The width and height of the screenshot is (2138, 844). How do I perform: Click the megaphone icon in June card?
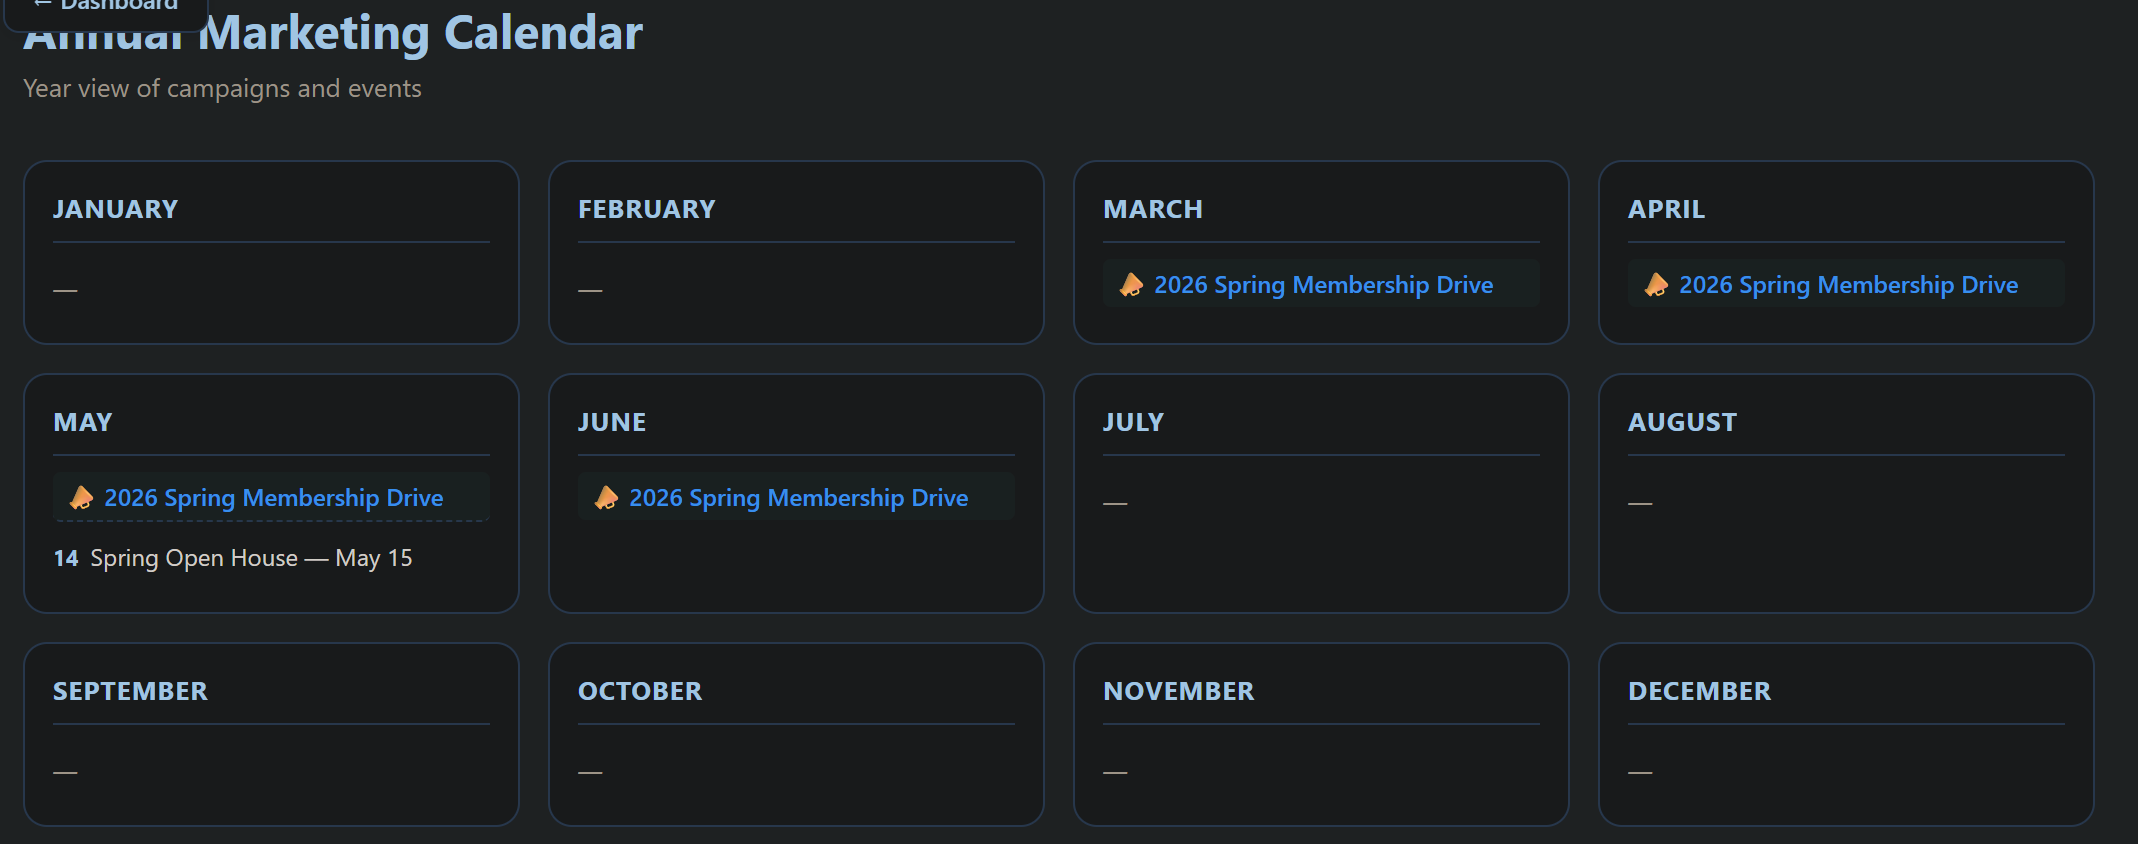tap(606, 498)
